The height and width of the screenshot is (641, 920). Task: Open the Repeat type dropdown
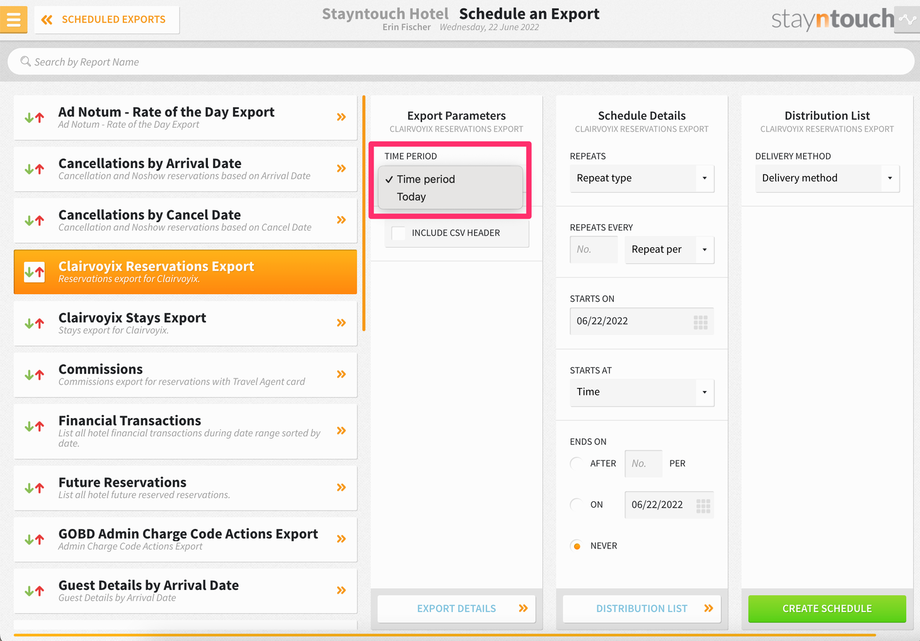(x=641, y=178)
